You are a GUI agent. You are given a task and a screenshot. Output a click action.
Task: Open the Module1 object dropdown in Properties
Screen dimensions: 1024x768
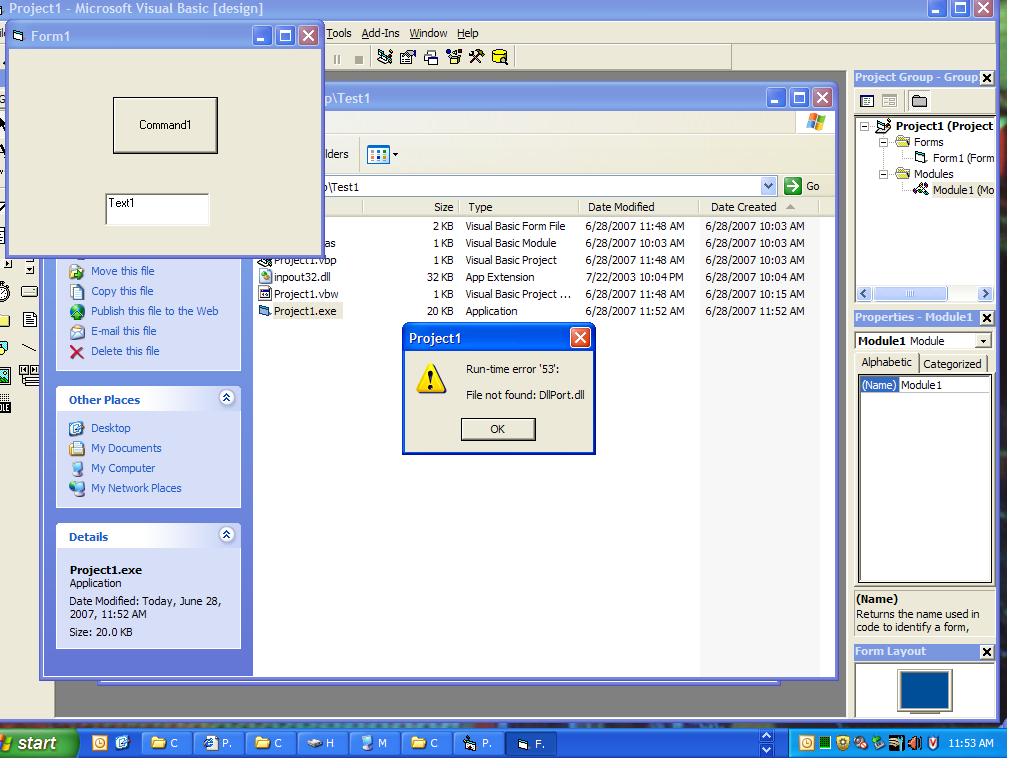click(983, 341)
